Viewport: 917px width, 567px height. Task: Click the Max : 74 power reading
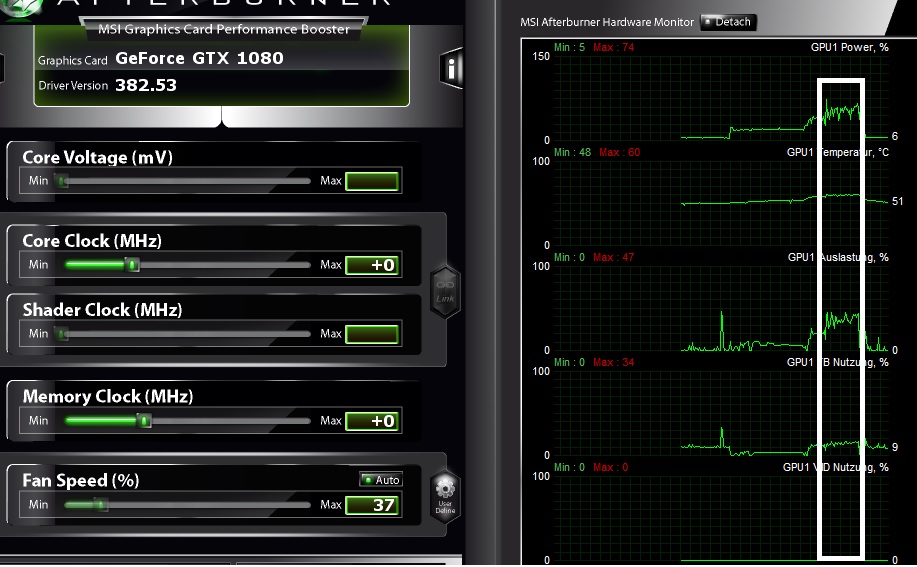[x=613, y=47]
